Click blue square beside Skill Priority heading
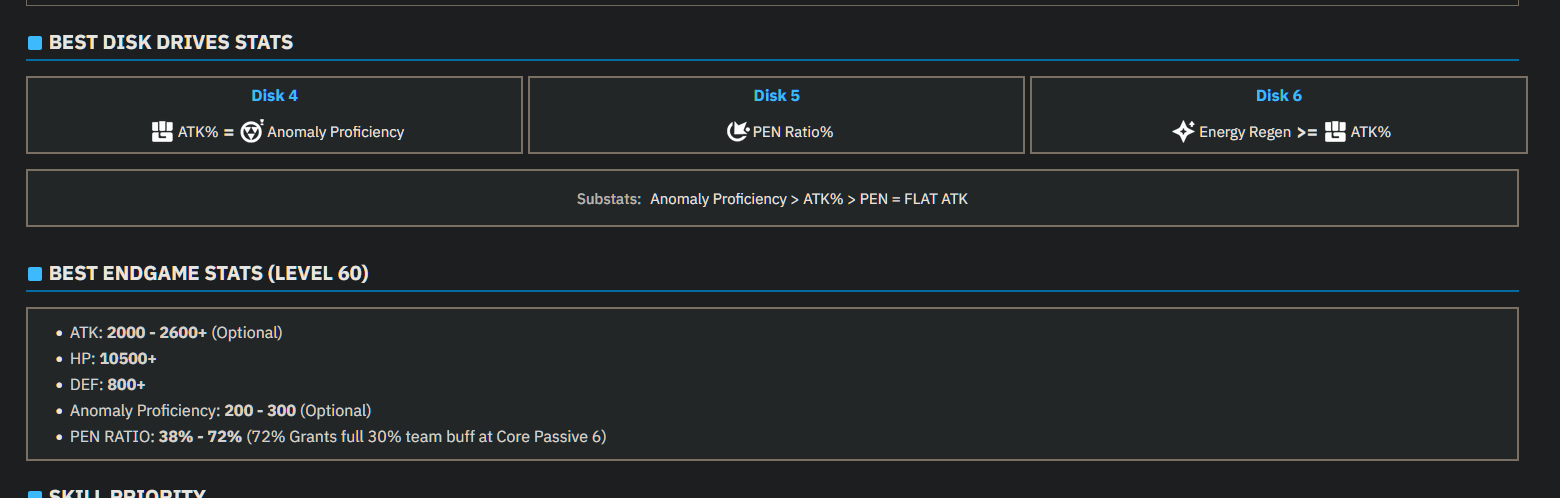This screenshot has height=498, width=1560. point(35,494)
